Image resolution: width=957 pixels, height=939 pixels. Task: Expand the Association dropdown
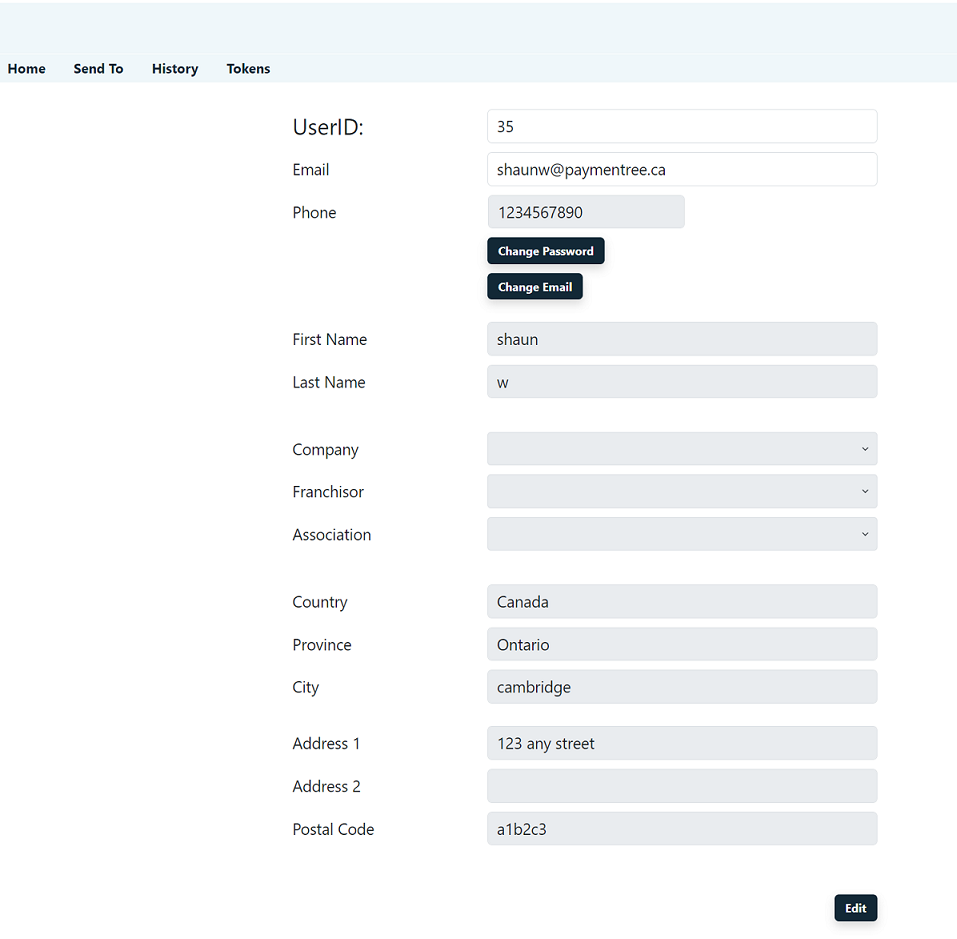(x=681, y=534)
